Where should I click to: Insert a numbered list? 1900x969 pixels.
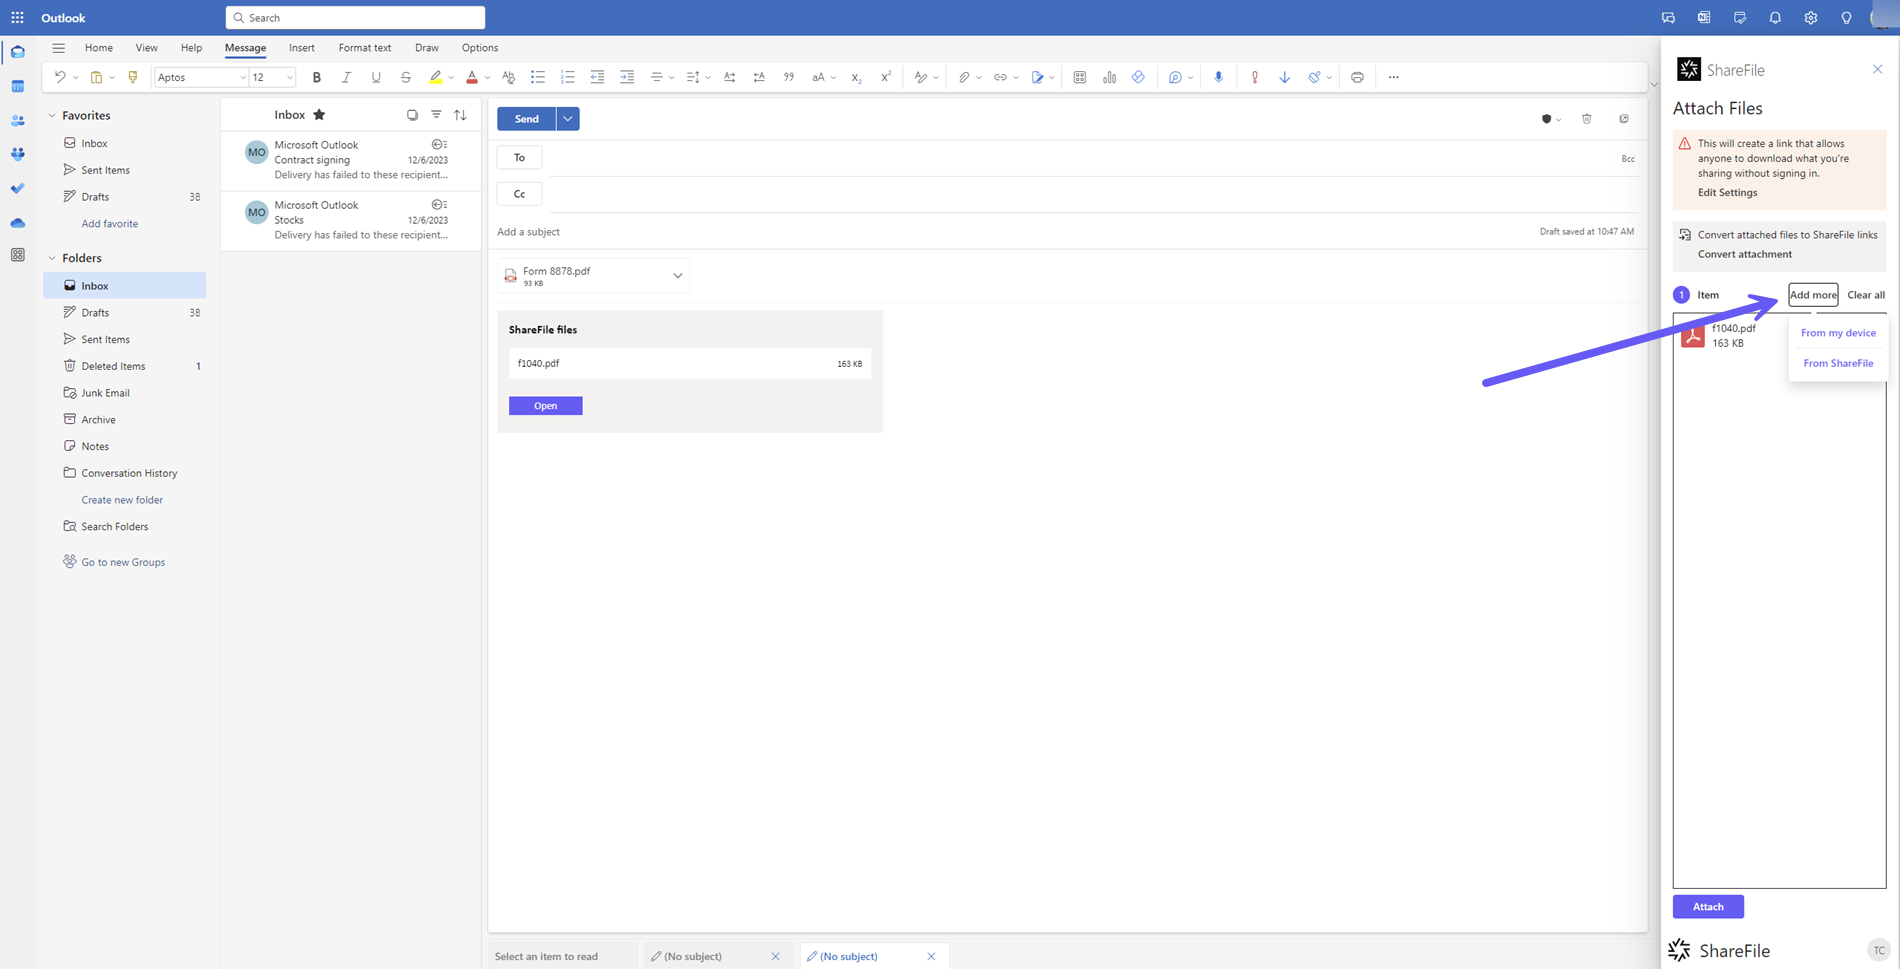tap(568, 77)
